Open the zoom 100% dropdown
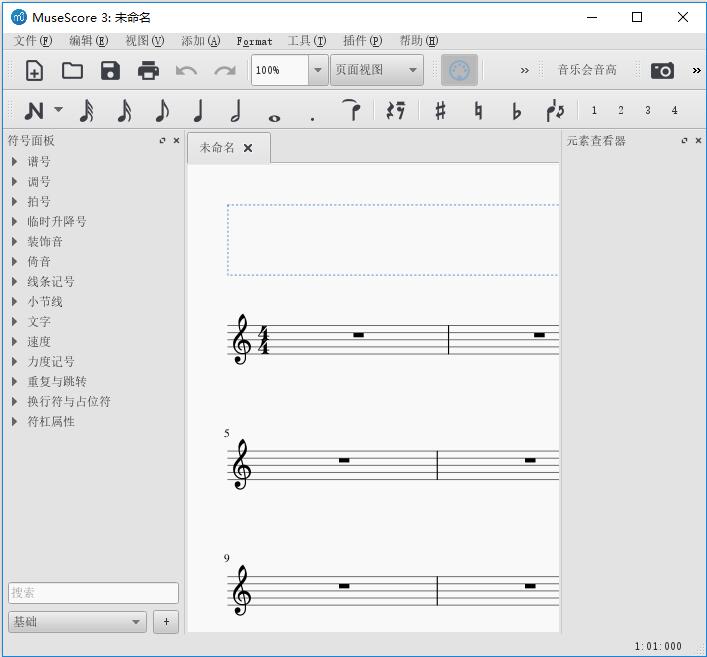The height and width of the screenshot is (657, 707). (318, 70)
